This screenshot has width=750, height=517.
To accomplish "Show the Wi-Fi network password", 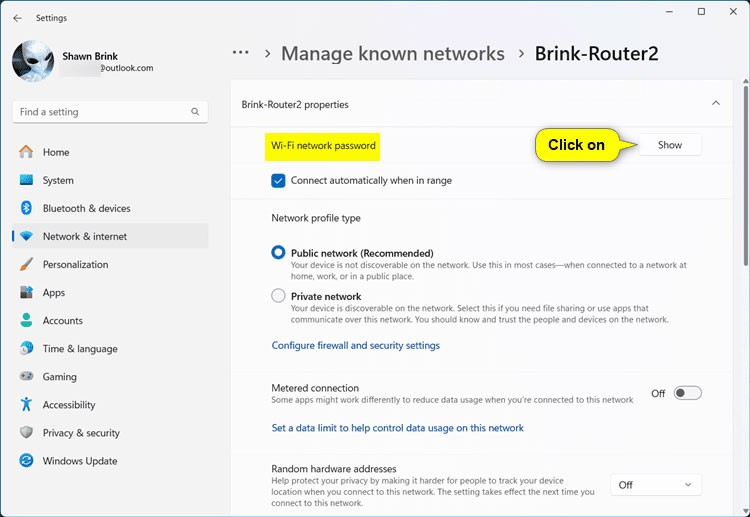I will point(669,145).
